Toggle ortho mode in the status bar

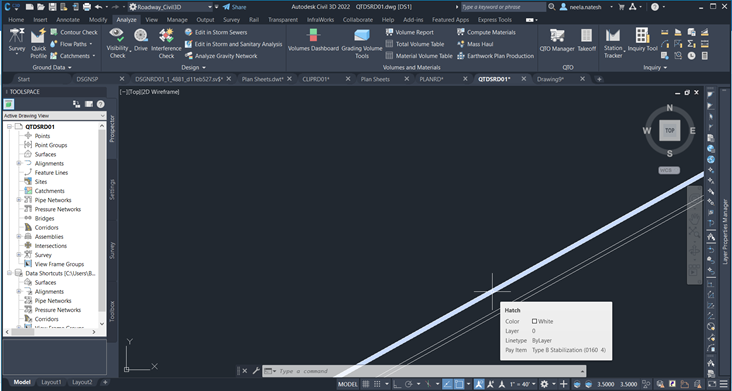(x=397, y=384)
